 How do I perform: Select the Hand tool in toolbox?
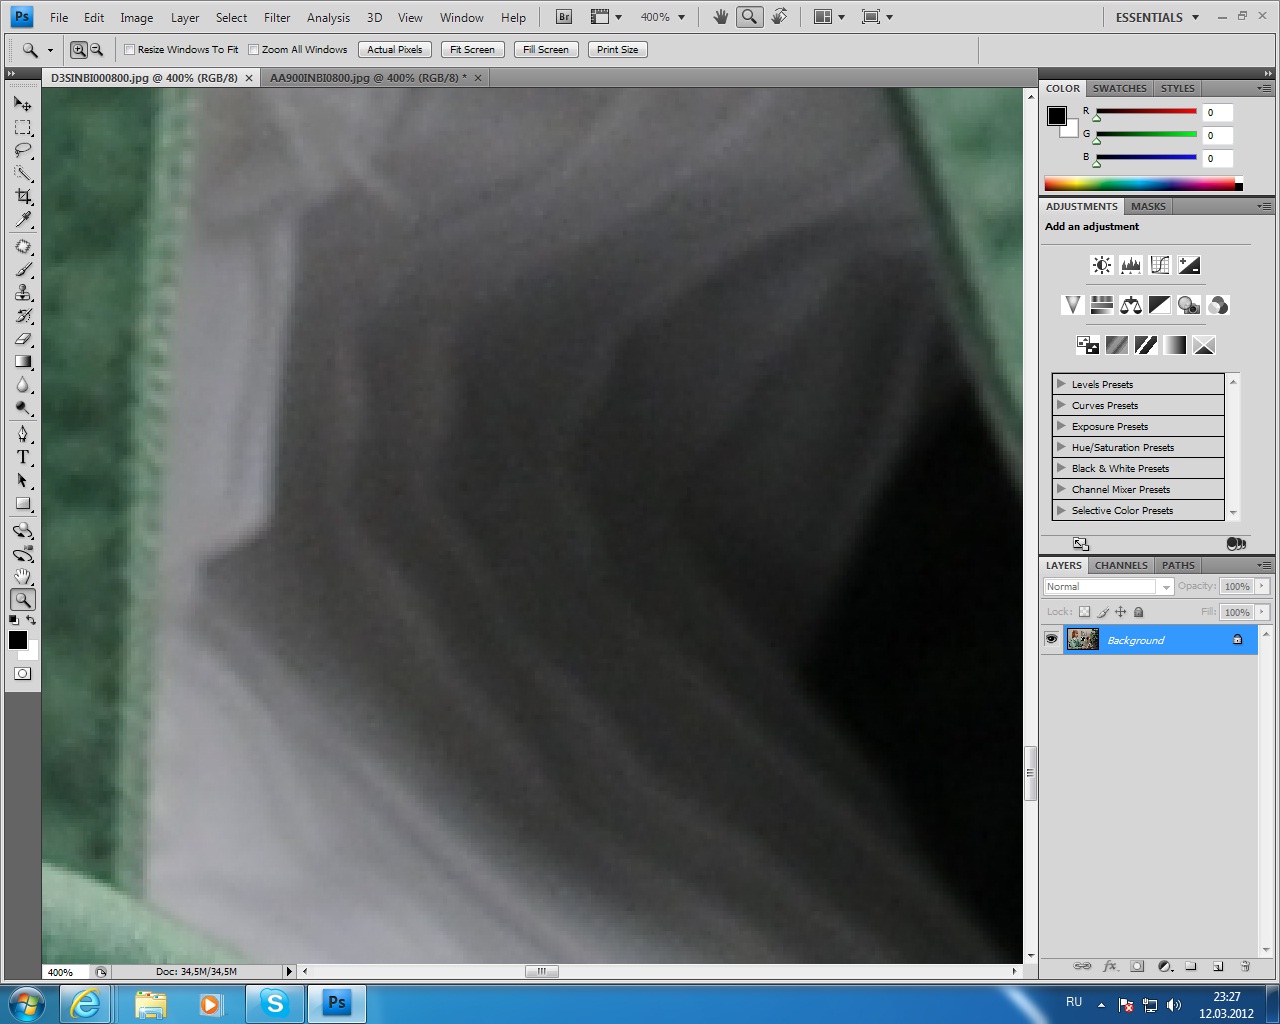pos(23,576)
